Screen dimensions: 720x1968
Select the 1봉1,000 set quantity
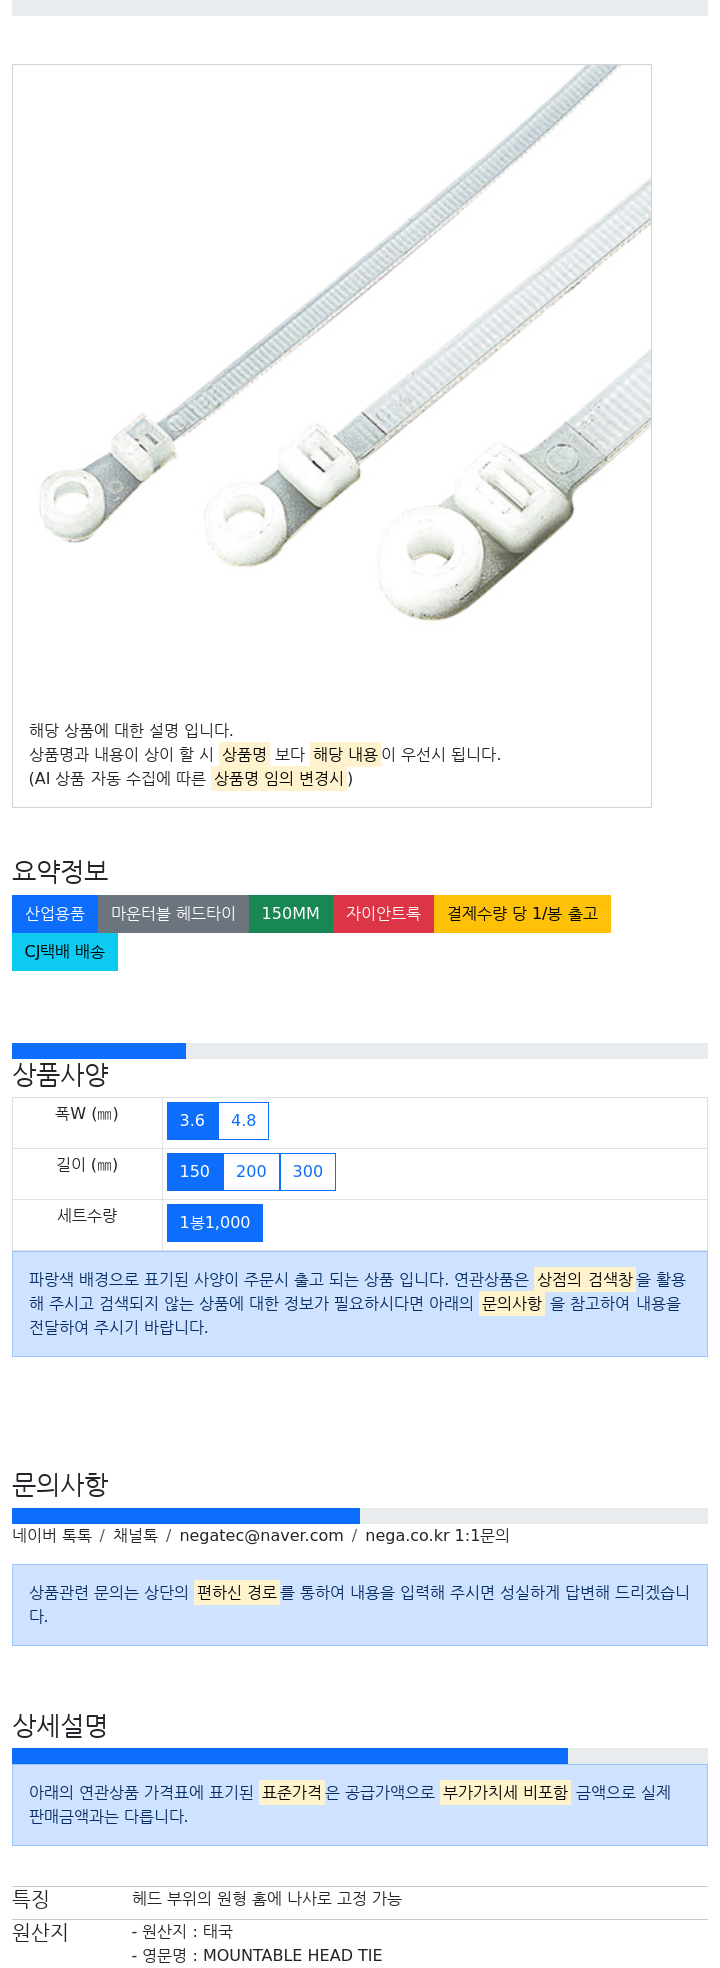point(215,1223)
